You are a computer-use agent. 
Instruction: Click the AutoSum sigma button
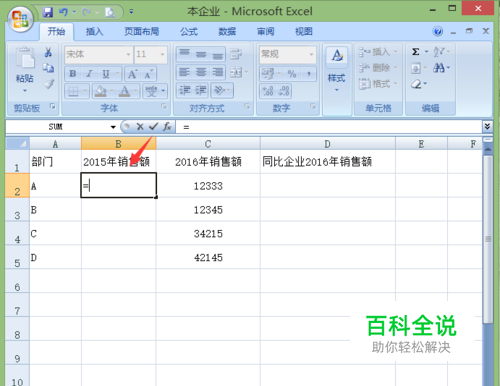click(x=415, y=52)
